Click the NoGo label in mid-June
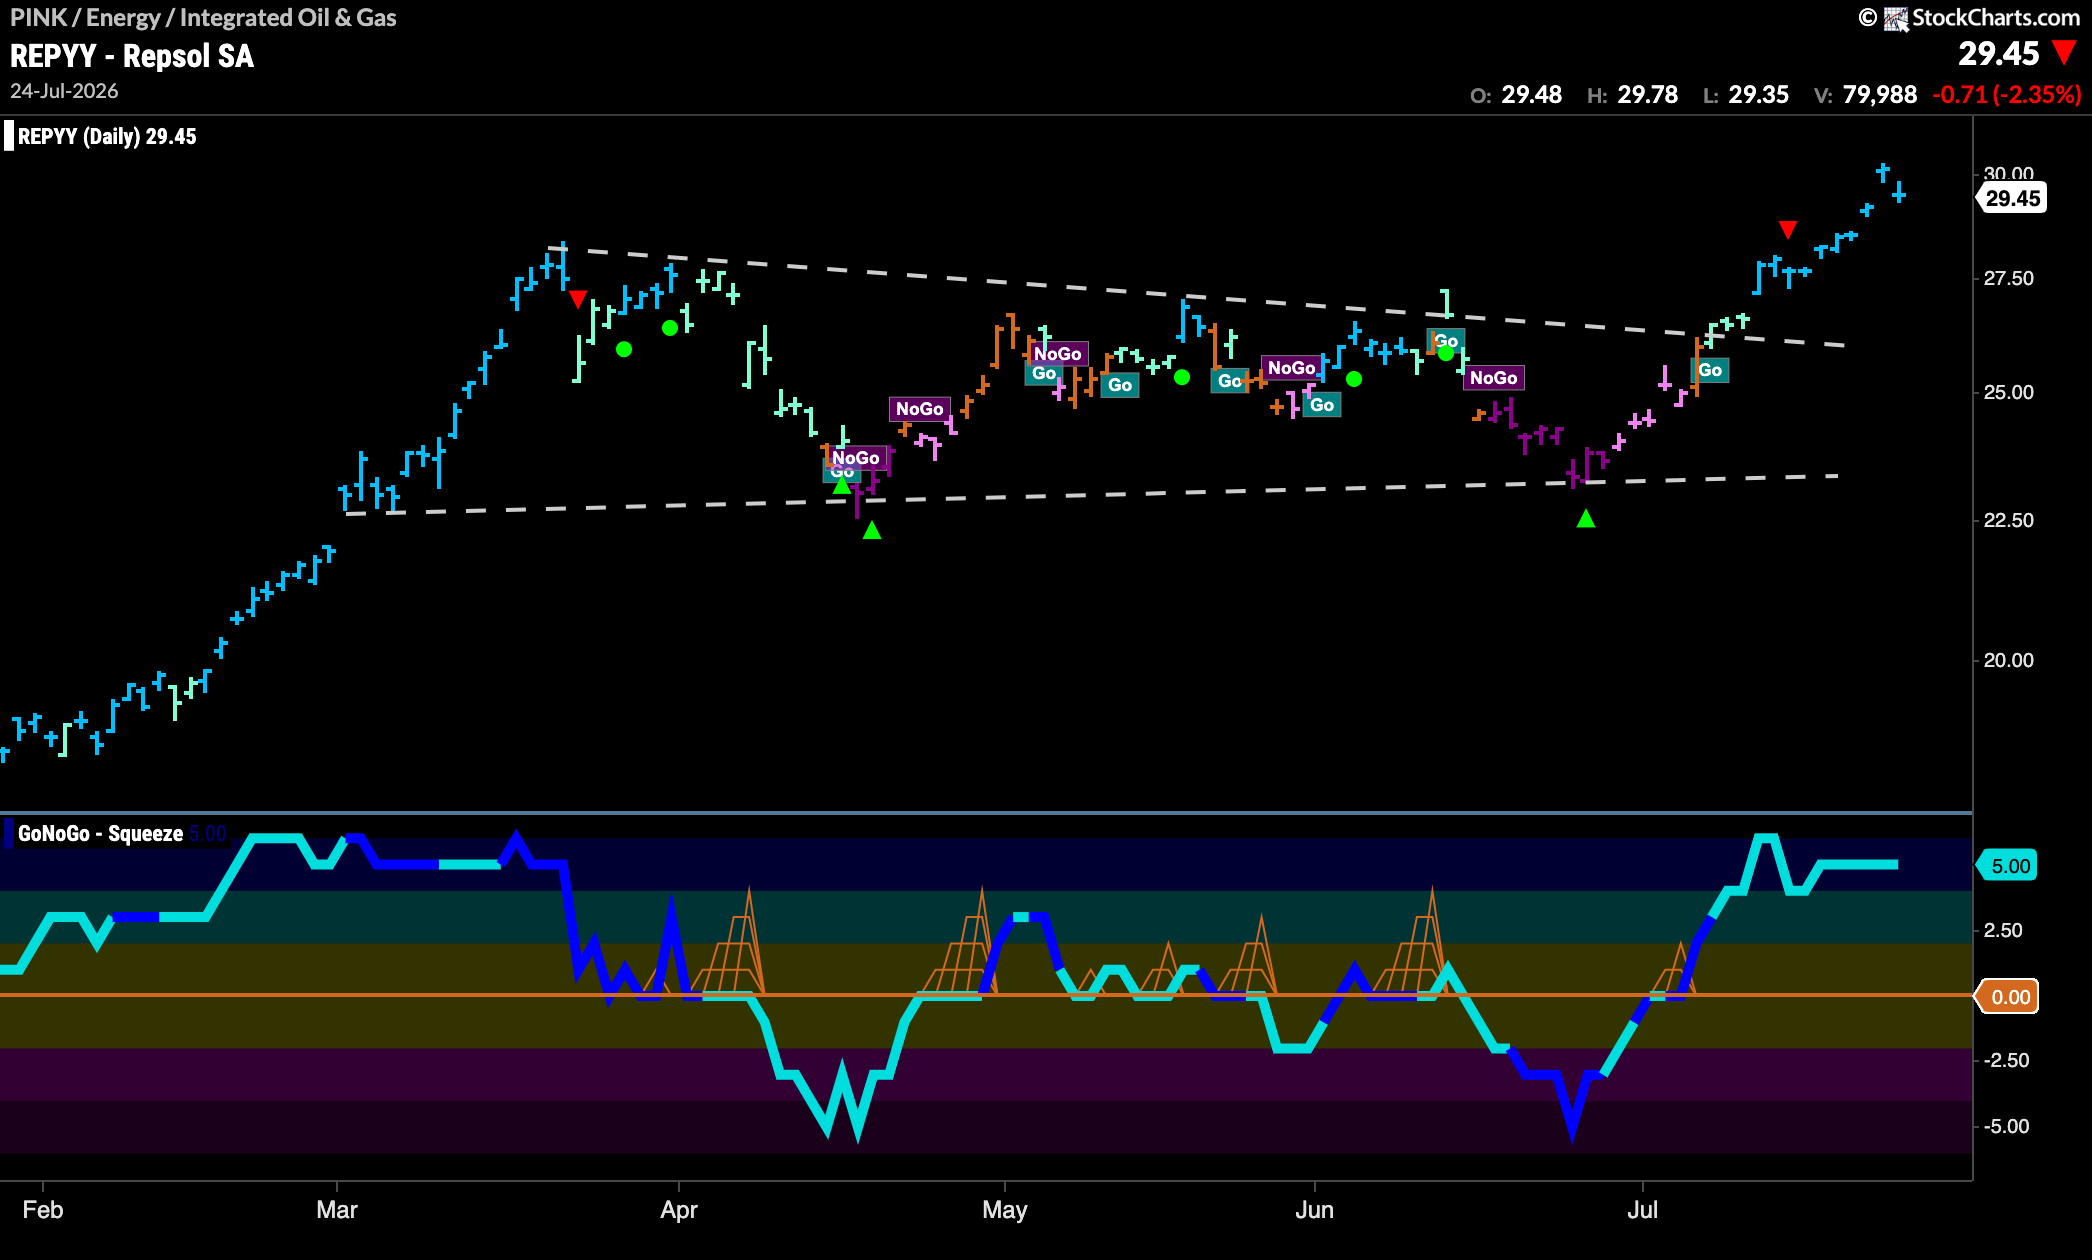Image resolution: width=2092 pixels, height=1260 pixels. [x=1493, y=377]
